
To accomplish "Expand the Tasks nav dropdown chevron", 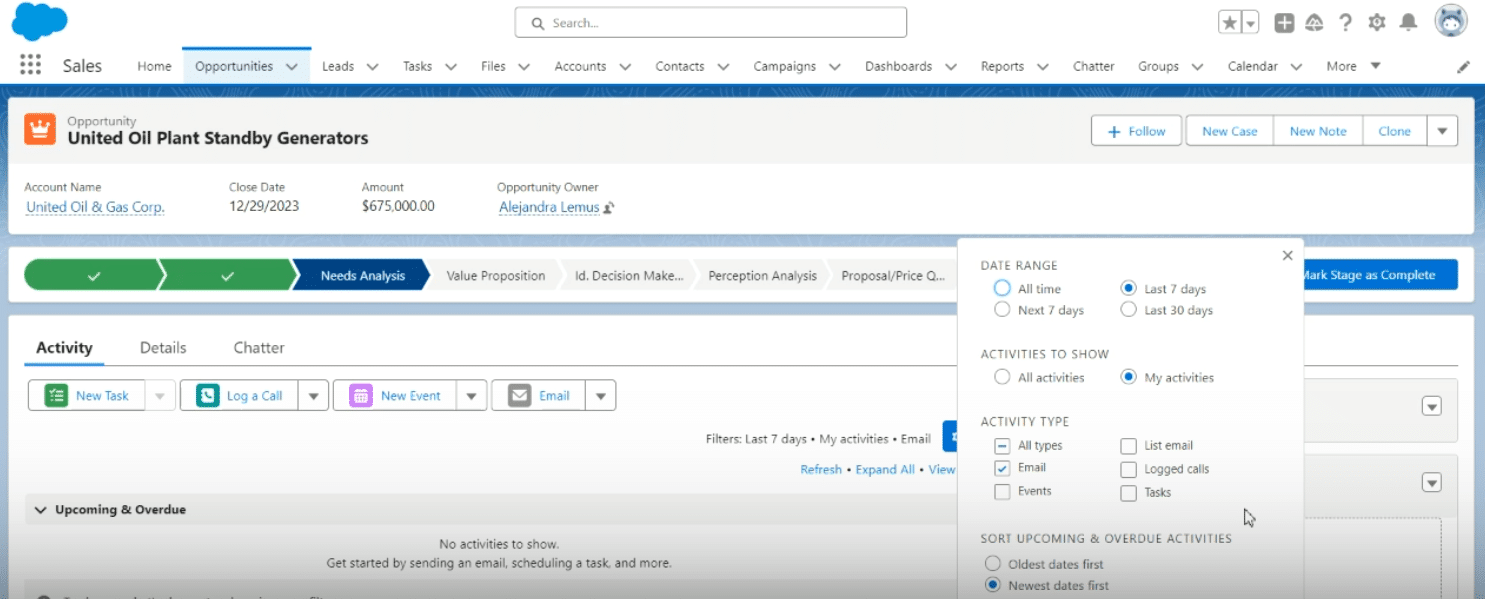I will [450, 67].
